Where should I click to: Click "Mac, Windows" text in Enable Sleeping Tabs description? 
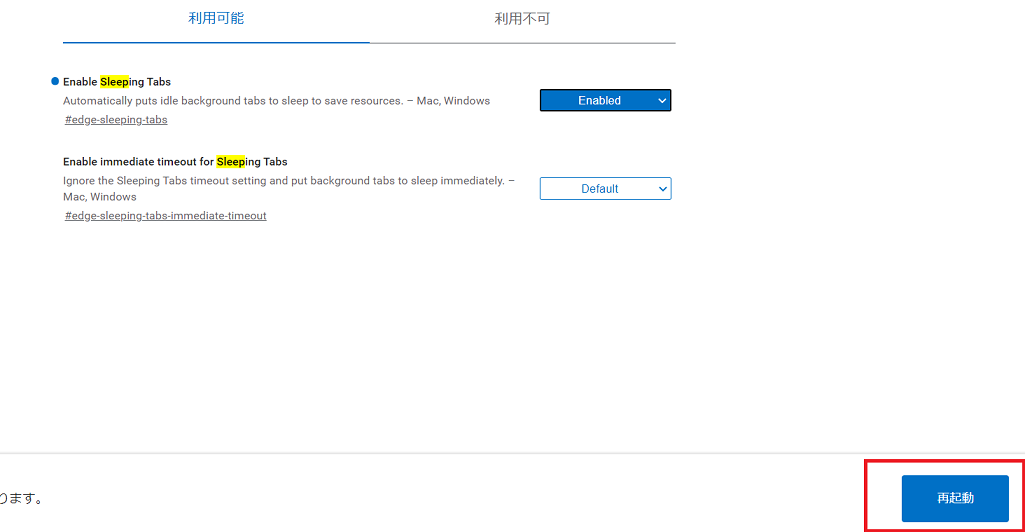pos(454,101)
